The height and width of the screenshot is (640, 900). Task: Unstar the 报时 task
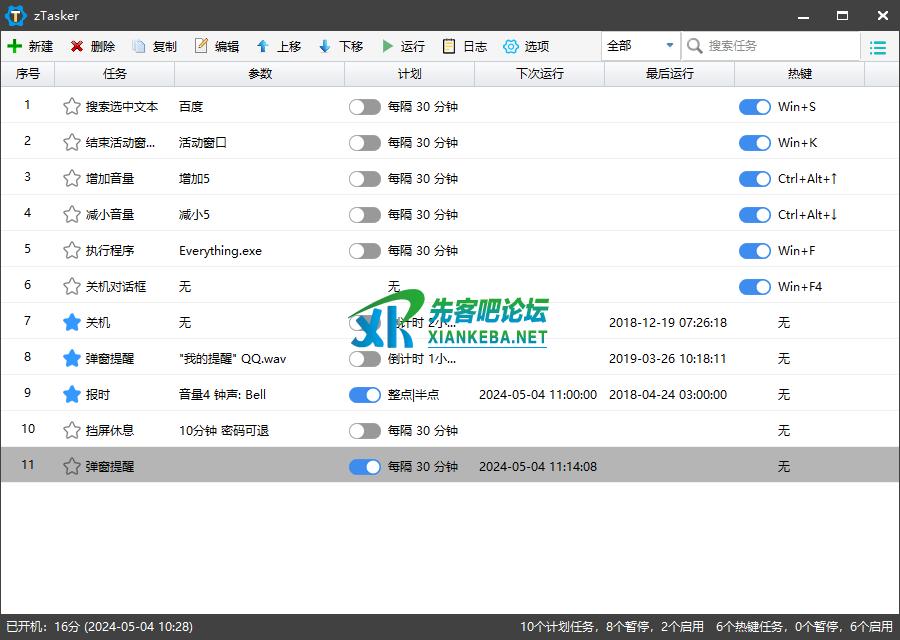[x=71, y=395]
